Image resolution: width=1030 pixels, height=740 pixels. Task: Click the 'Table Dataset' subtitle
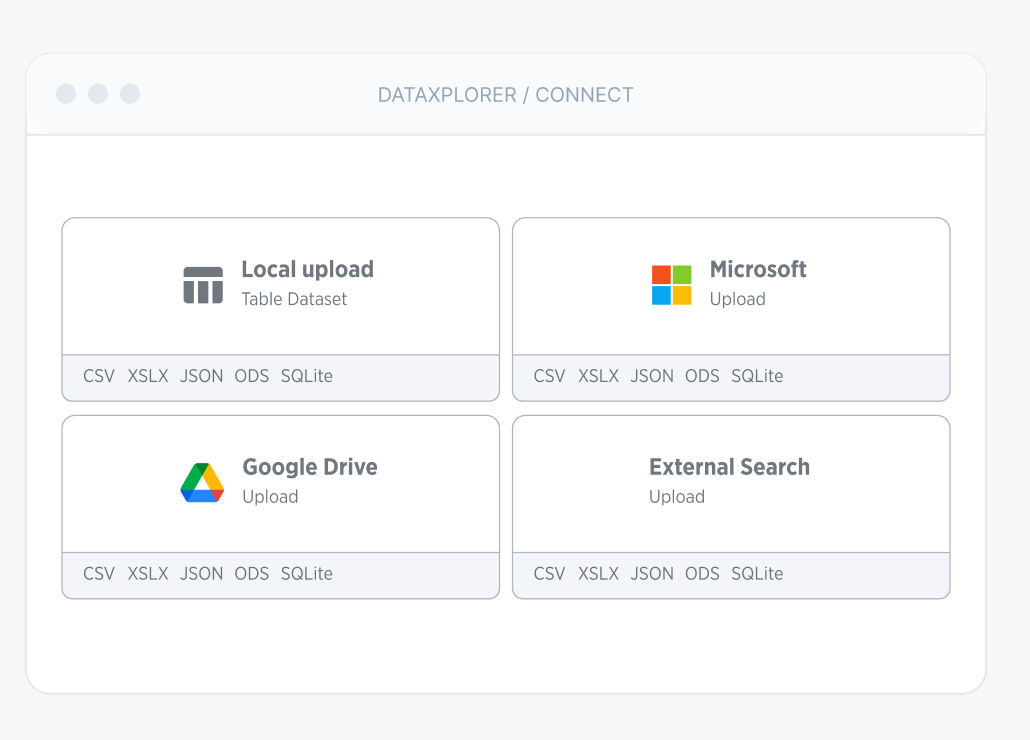point(294,299)
